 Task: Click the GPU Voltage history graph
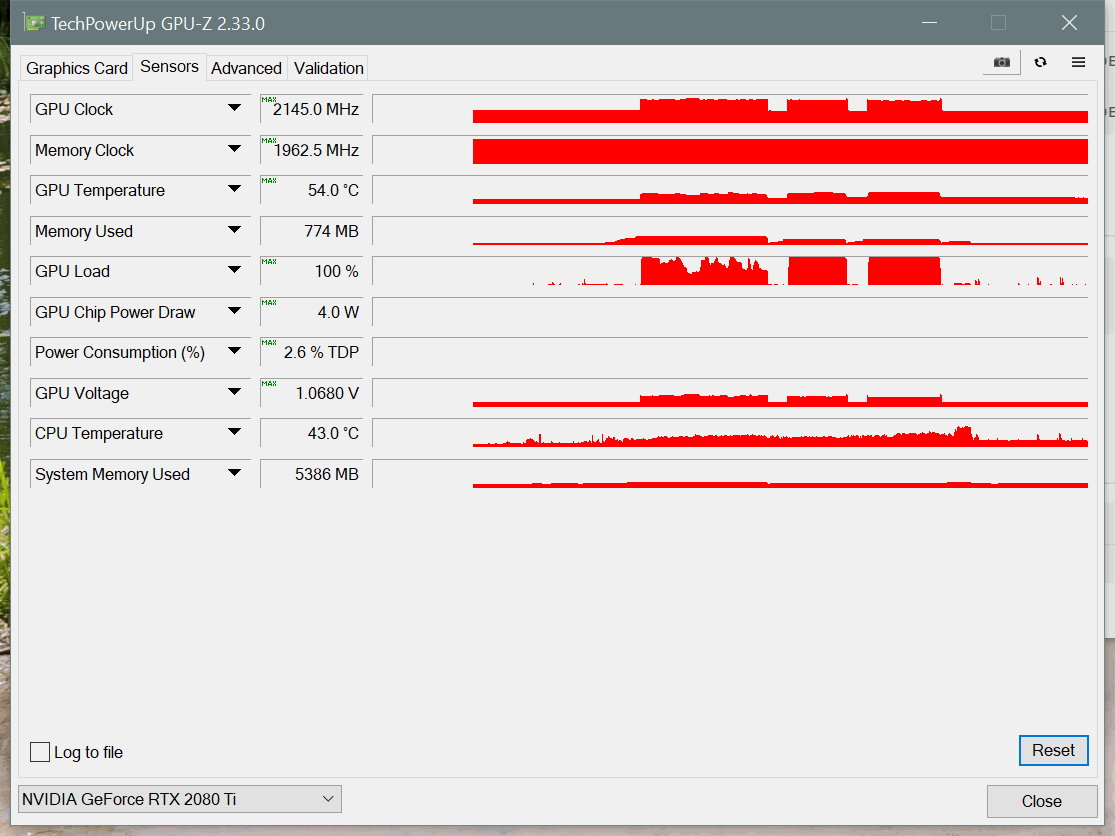click(730, 393)
